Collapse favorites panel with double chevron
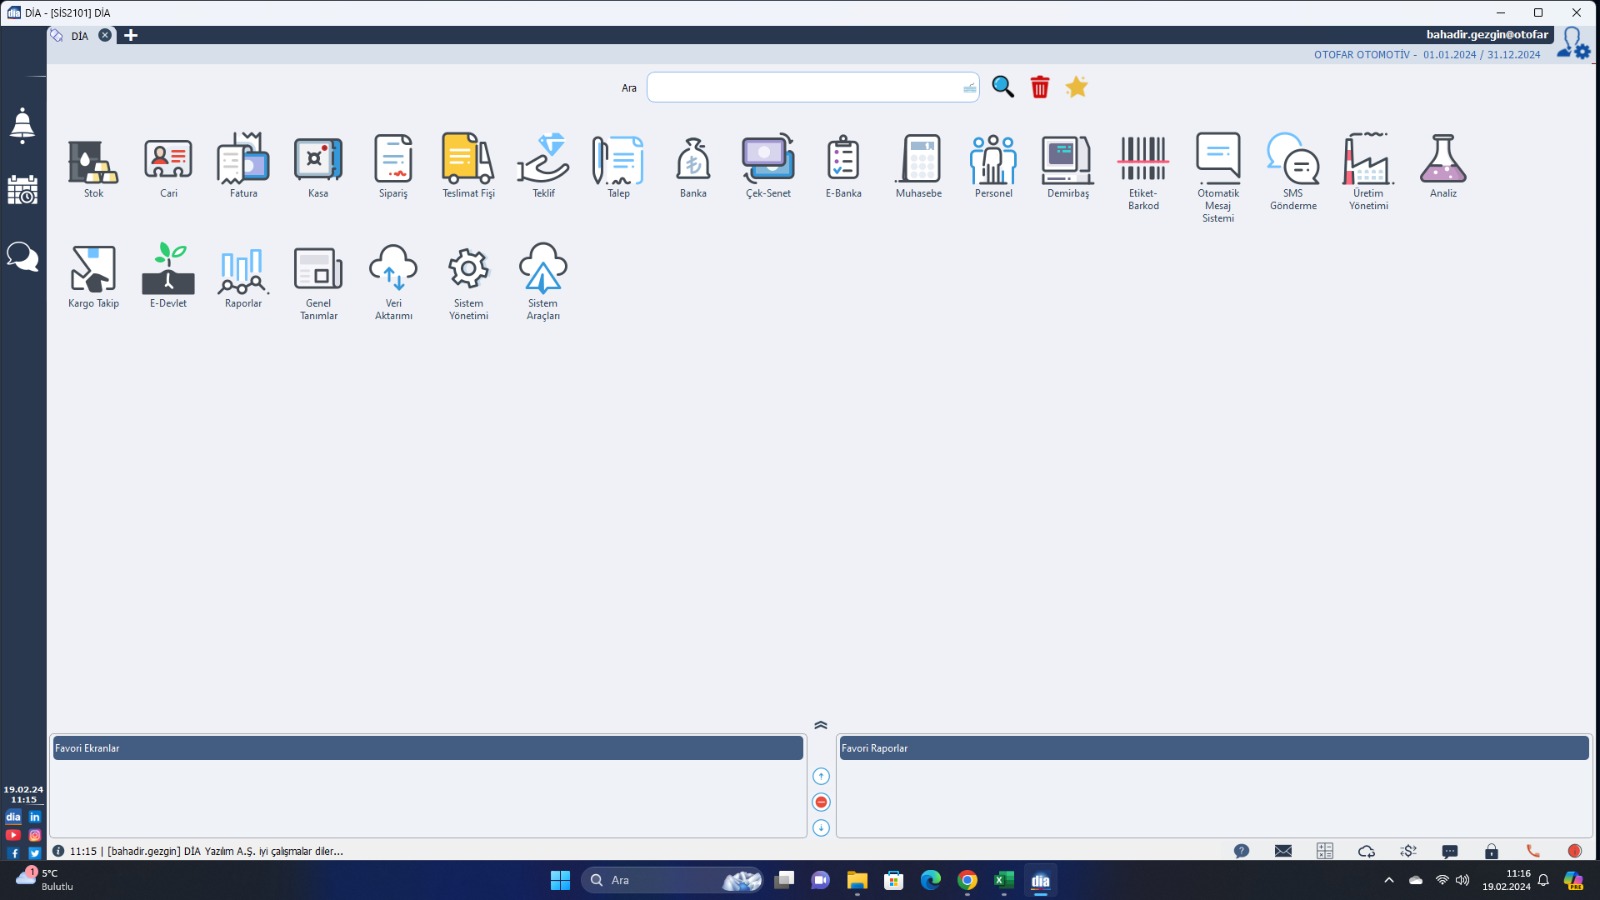Screen dimensions: 1600x900 pos(821,725)
